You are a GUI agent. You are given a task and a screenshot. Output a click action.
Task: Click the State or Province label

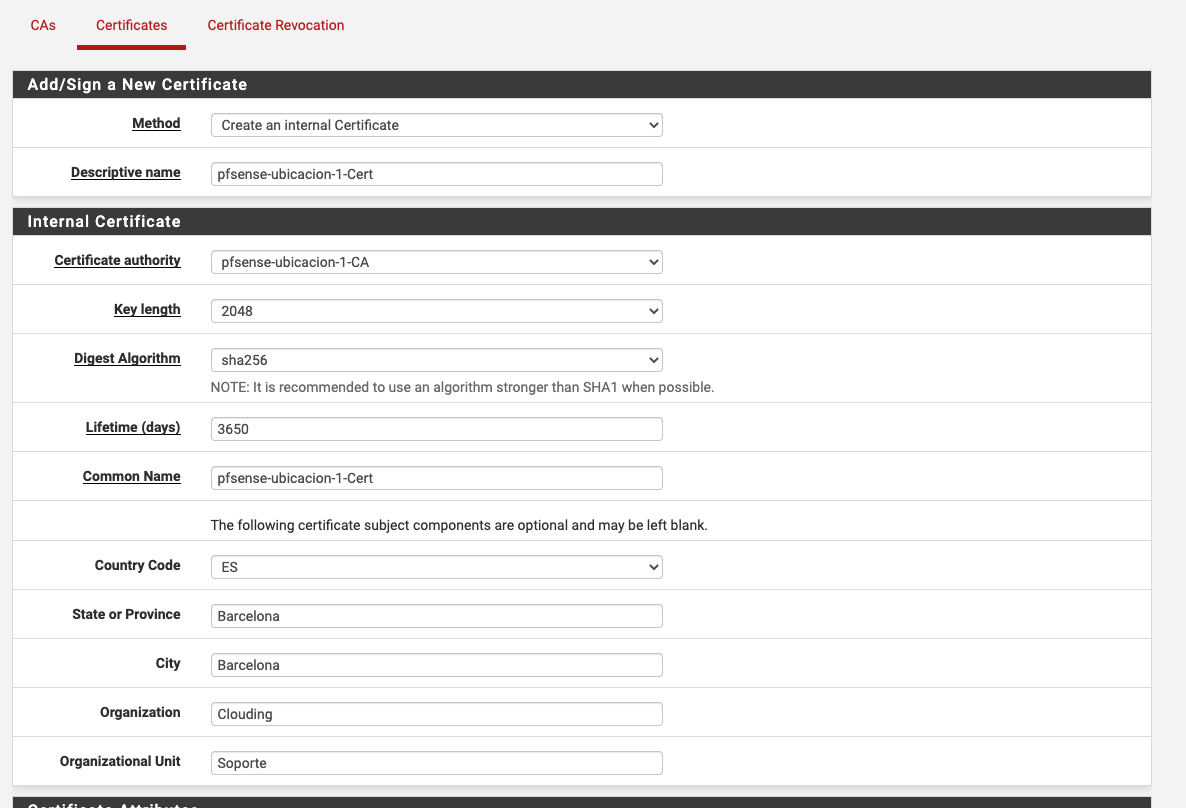click(126, 614)
